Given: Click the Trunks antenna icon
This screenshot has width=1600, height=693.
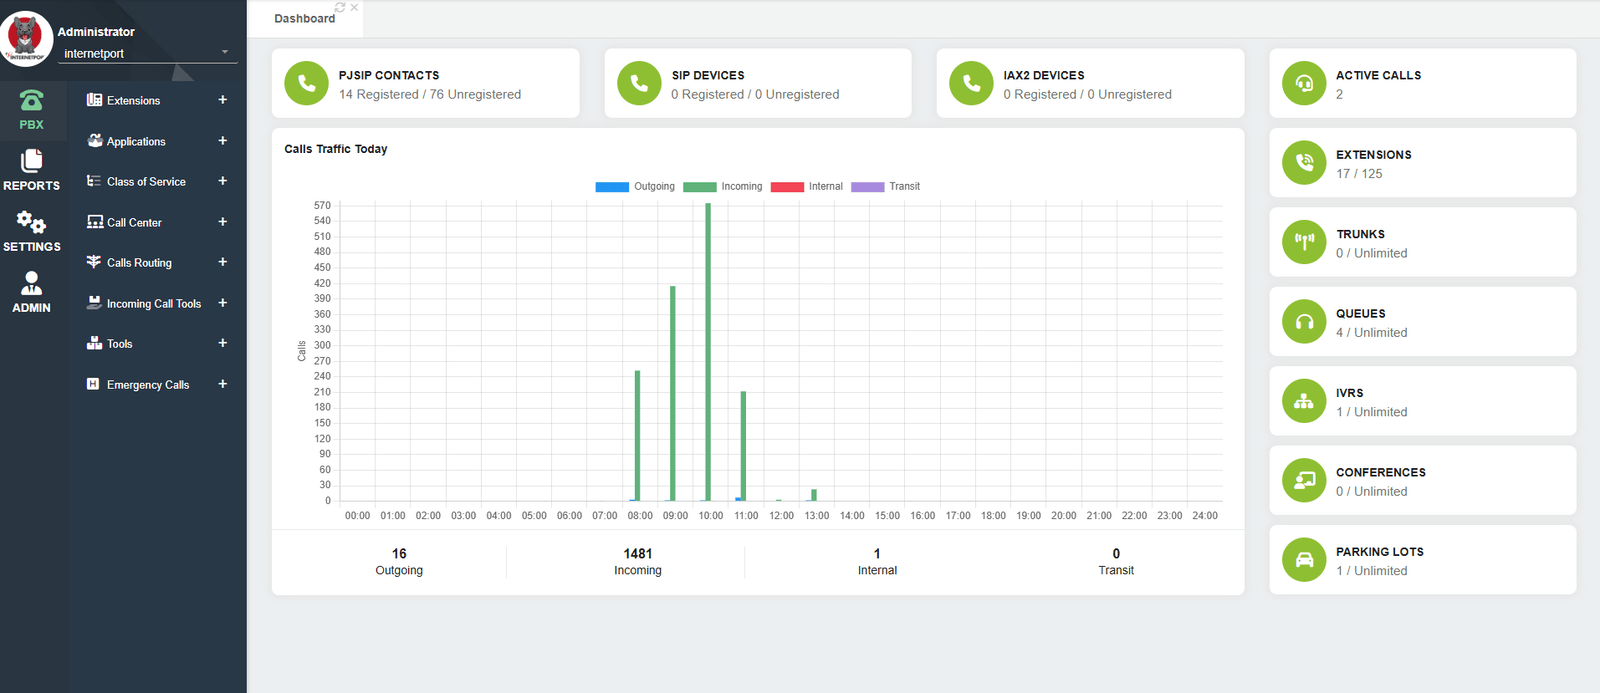Looking at the screenshot, I should click(1304, 242).
